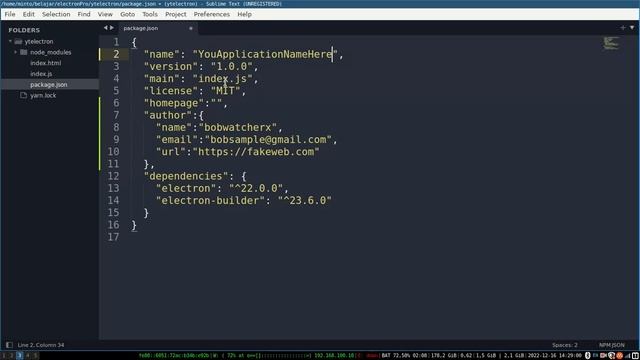Open the Goto menu
The image size is (640, 360).
pos(127,14)
